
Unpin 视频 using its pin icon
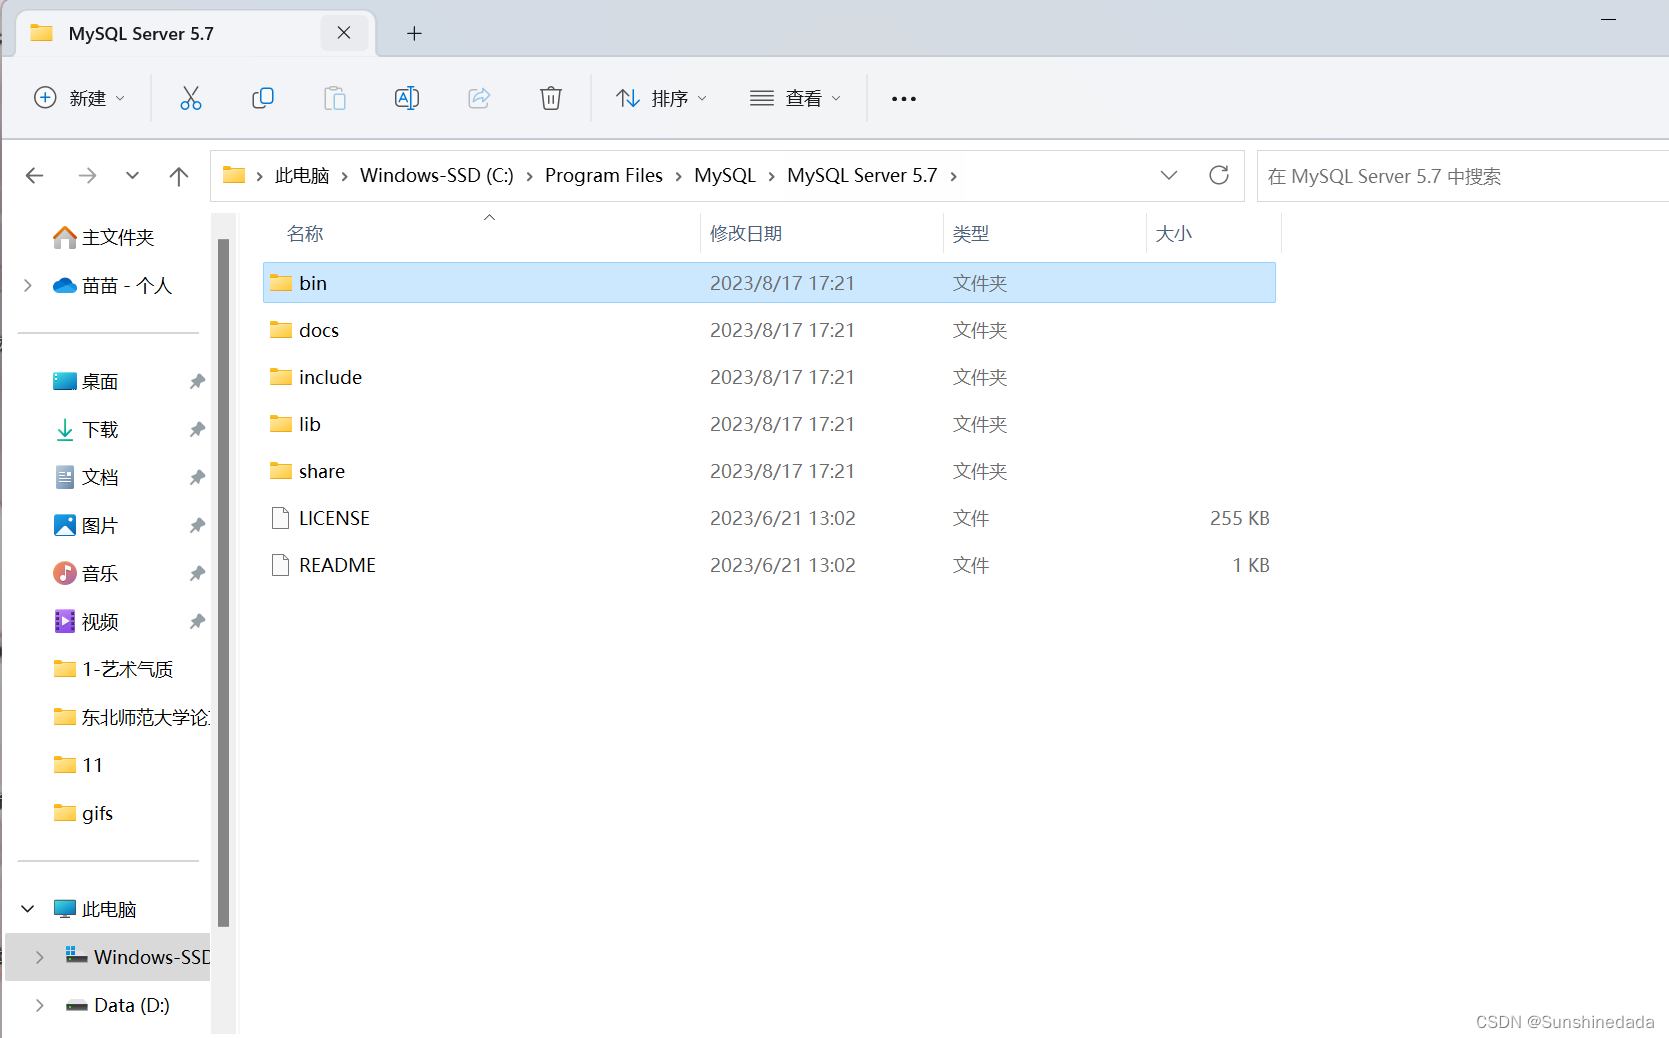[197, 622]
